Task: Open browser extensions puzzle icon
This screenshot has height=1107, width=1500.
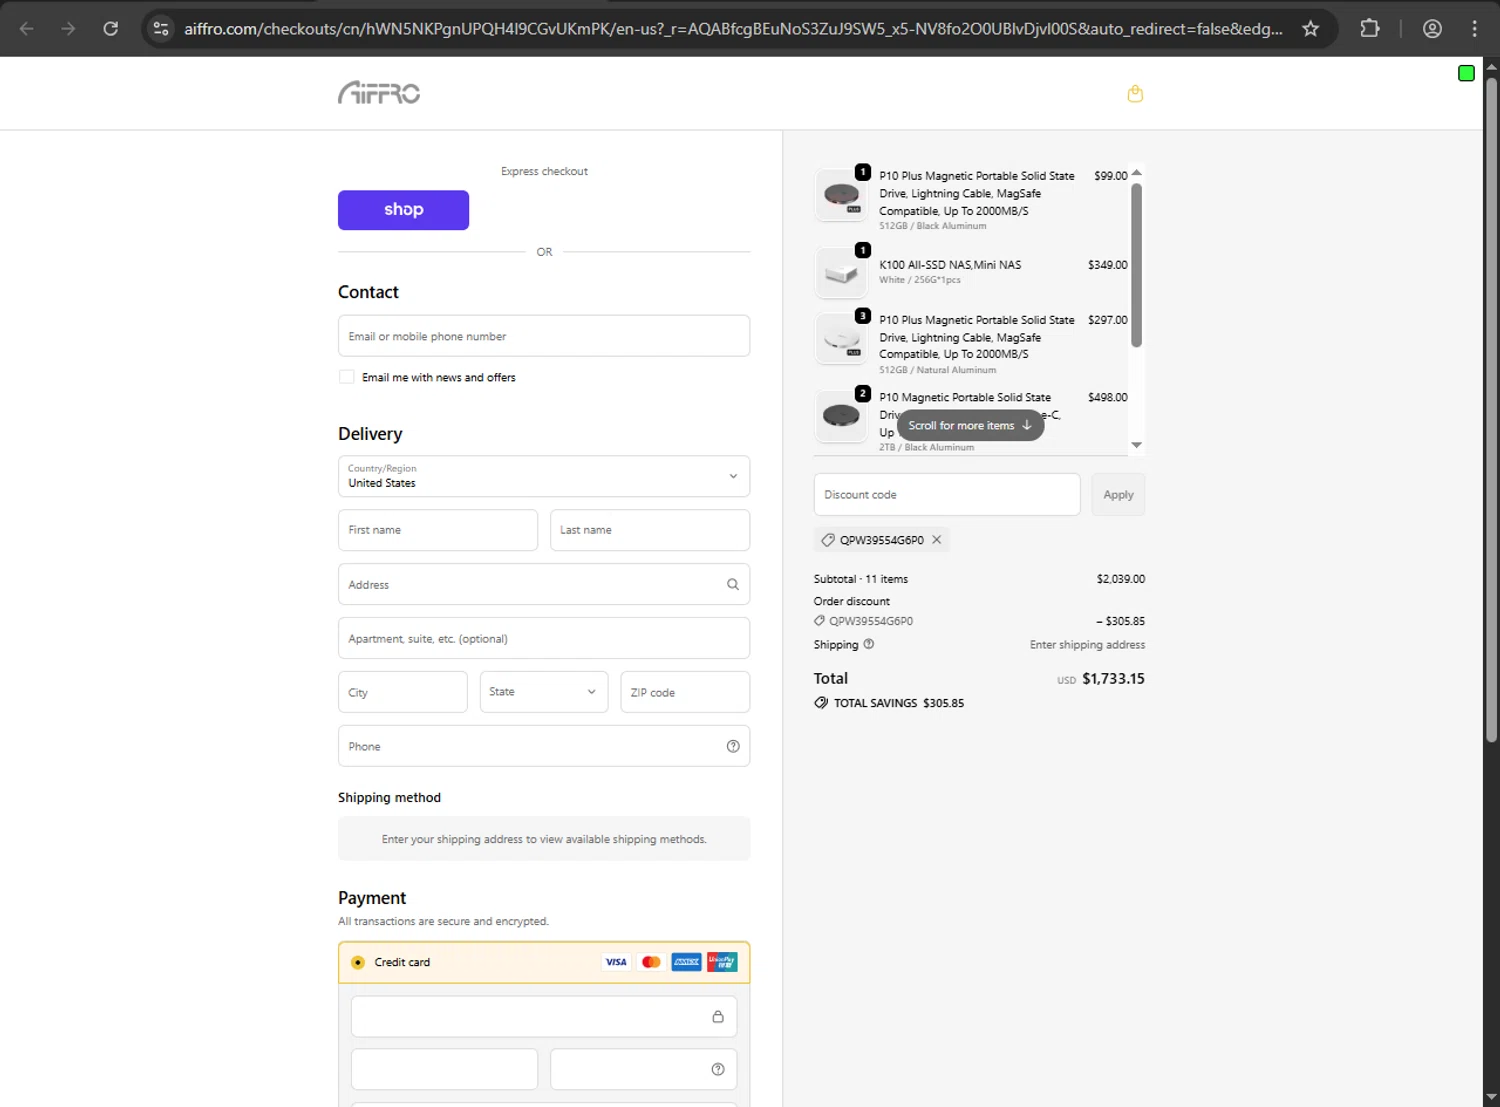Action: coord(1370,29)
